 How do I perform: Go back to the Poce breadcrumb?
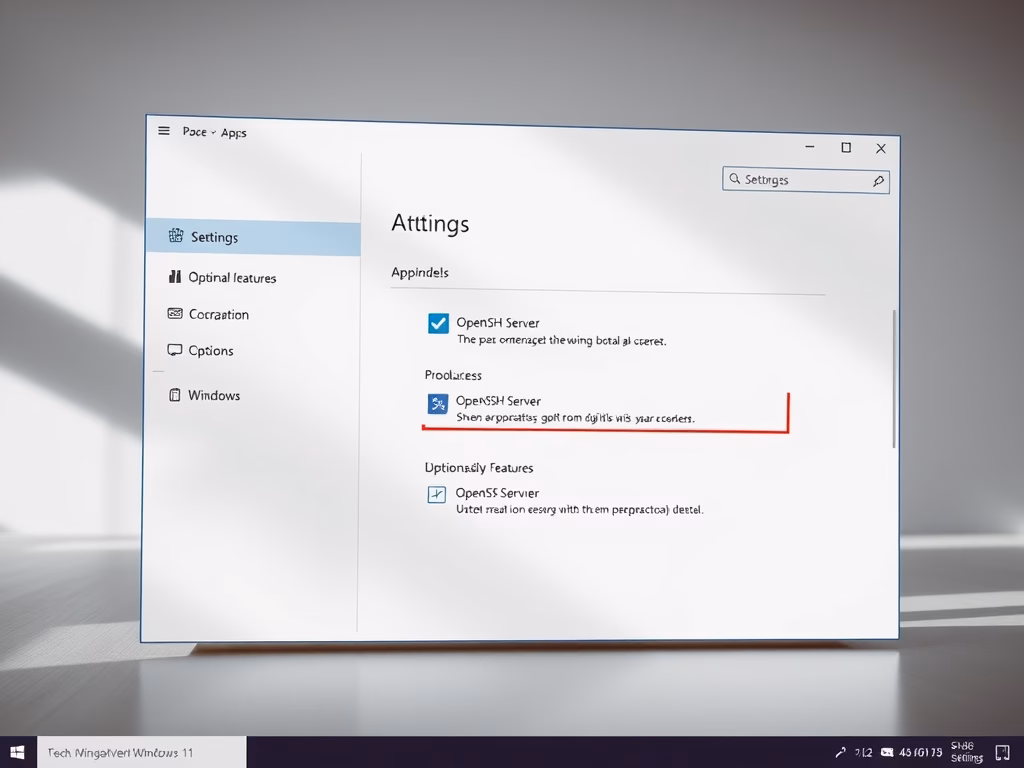click(x=195, y=131)
